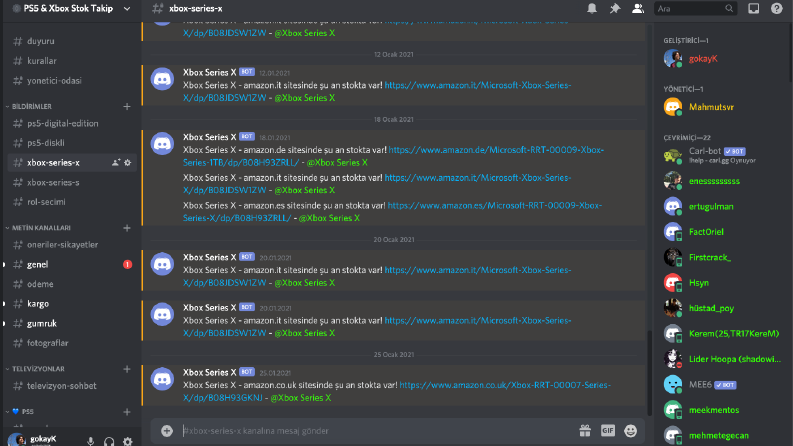Click the Ara search field

(695, 9)
